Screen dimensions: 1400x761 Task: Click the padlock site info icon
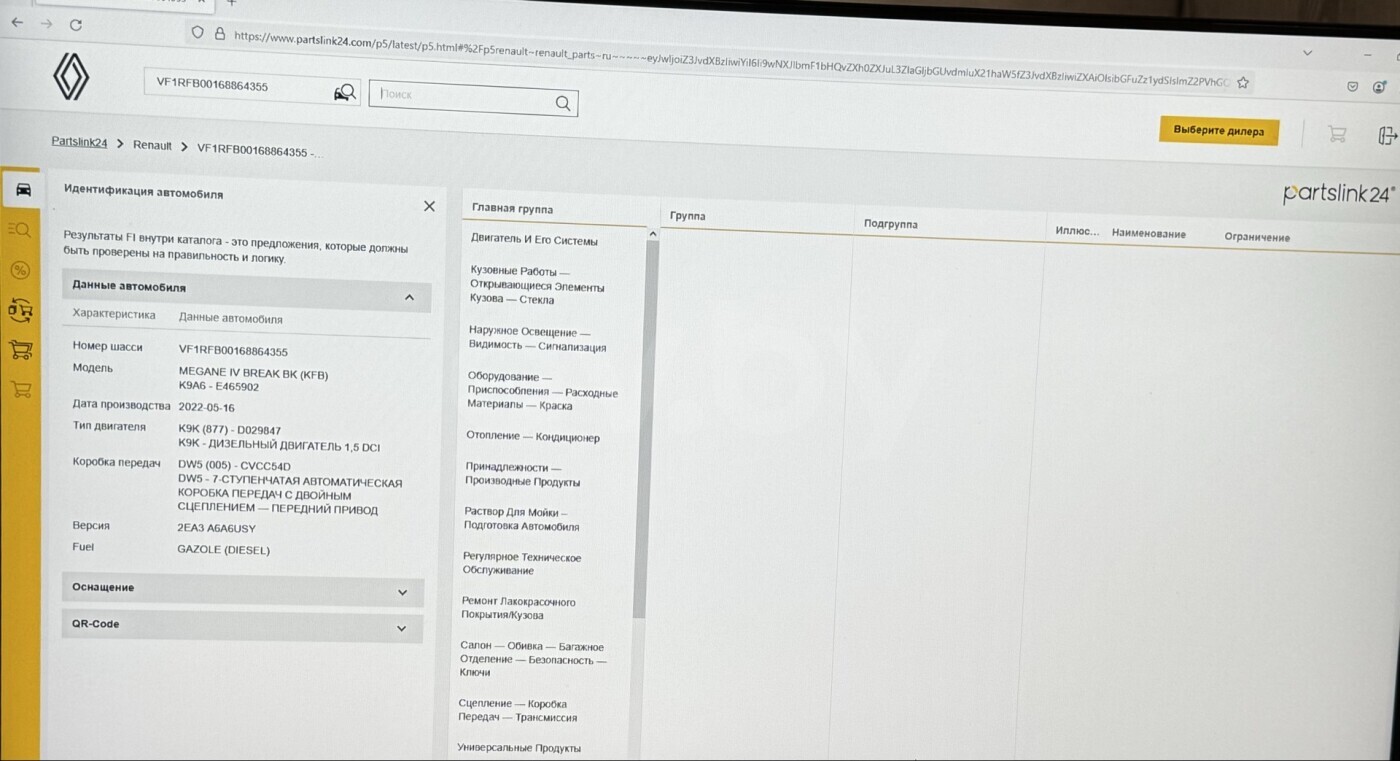click(x=220, y=33)
